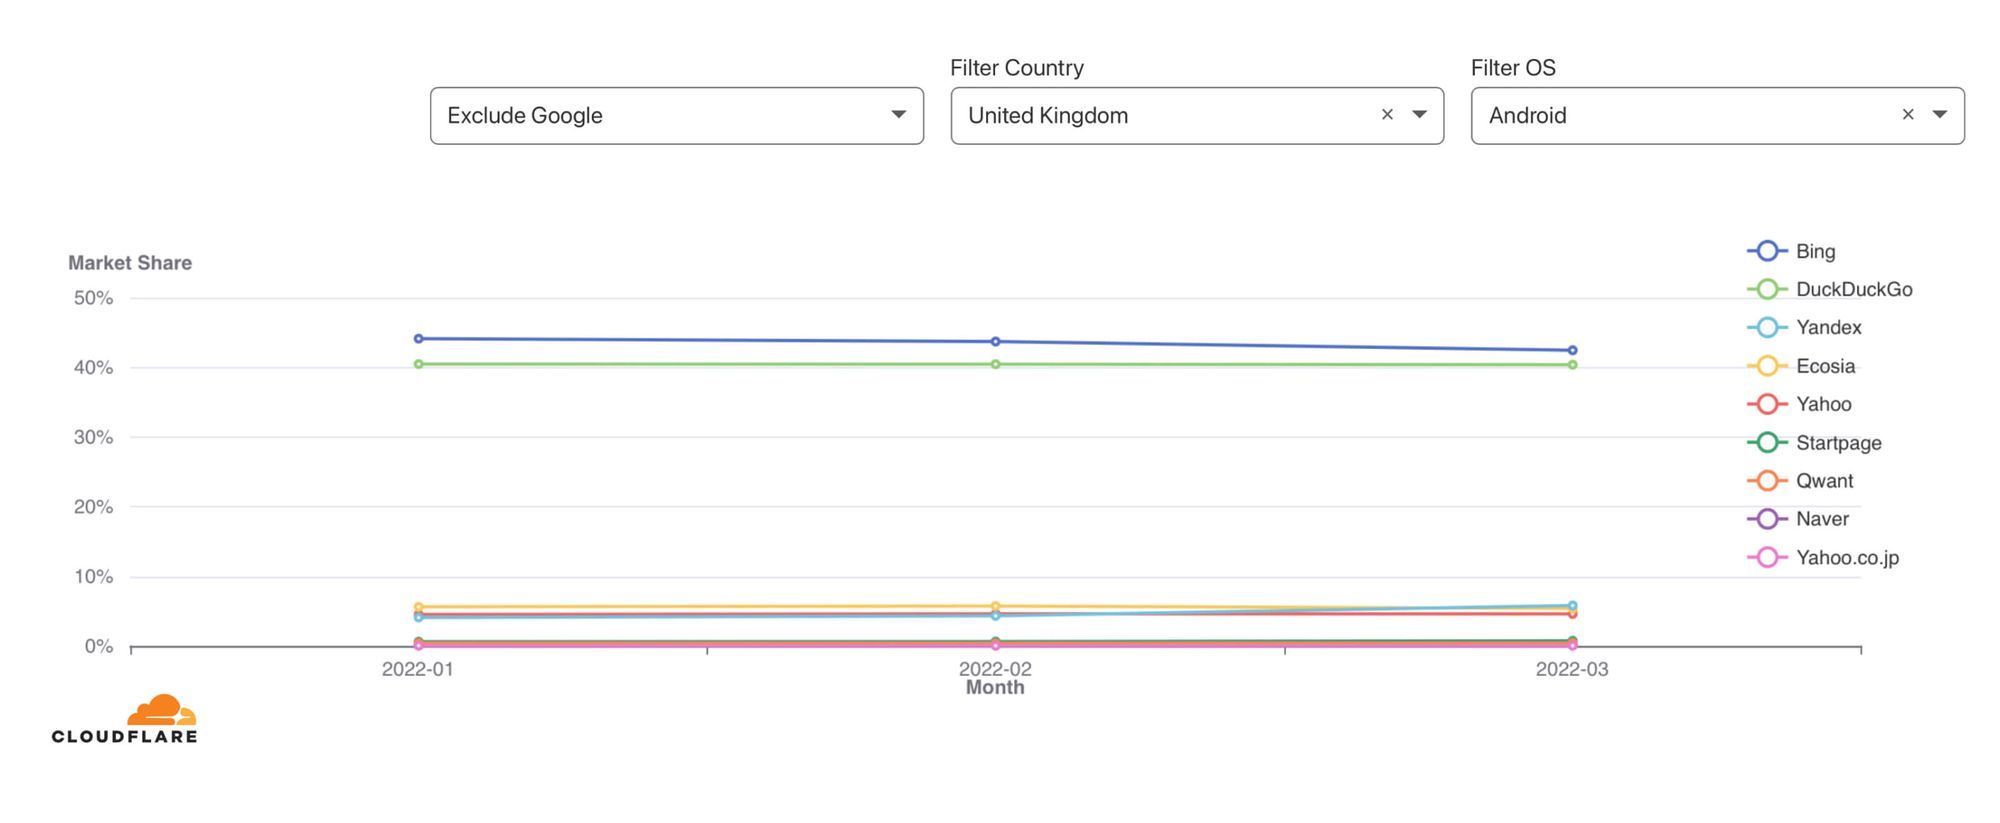The height and width of the screenshot is (823, 2000).
Task: Click the Yandex legend circle icon
Action: (x=1766, y=327)
